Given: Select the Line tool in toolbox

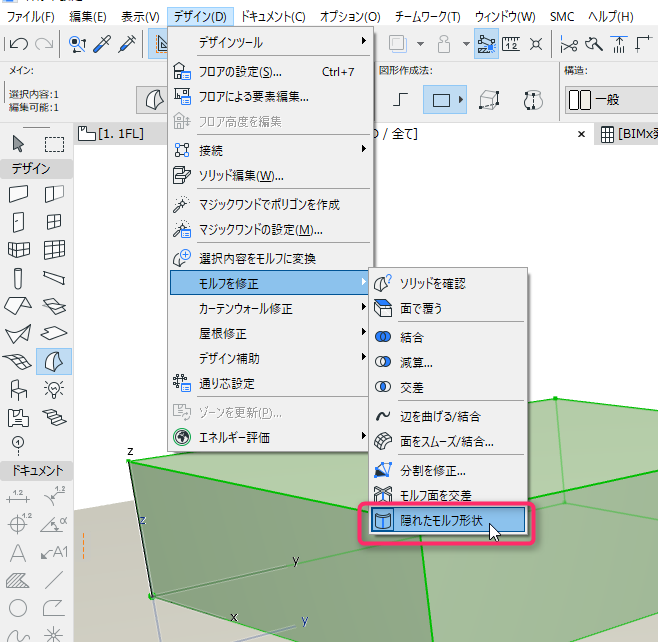Looking at the screenshot, I should point(54,580).
